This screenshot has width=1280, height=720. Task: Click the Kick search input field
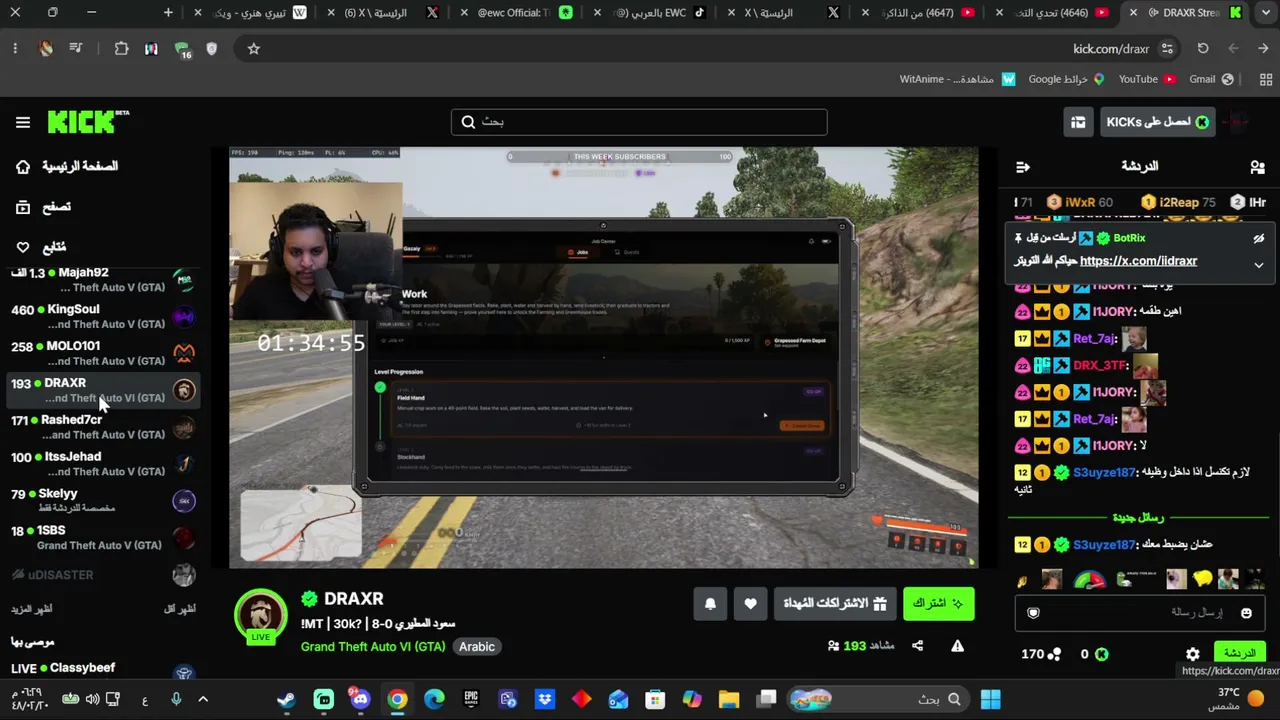(x=639, y=122)
